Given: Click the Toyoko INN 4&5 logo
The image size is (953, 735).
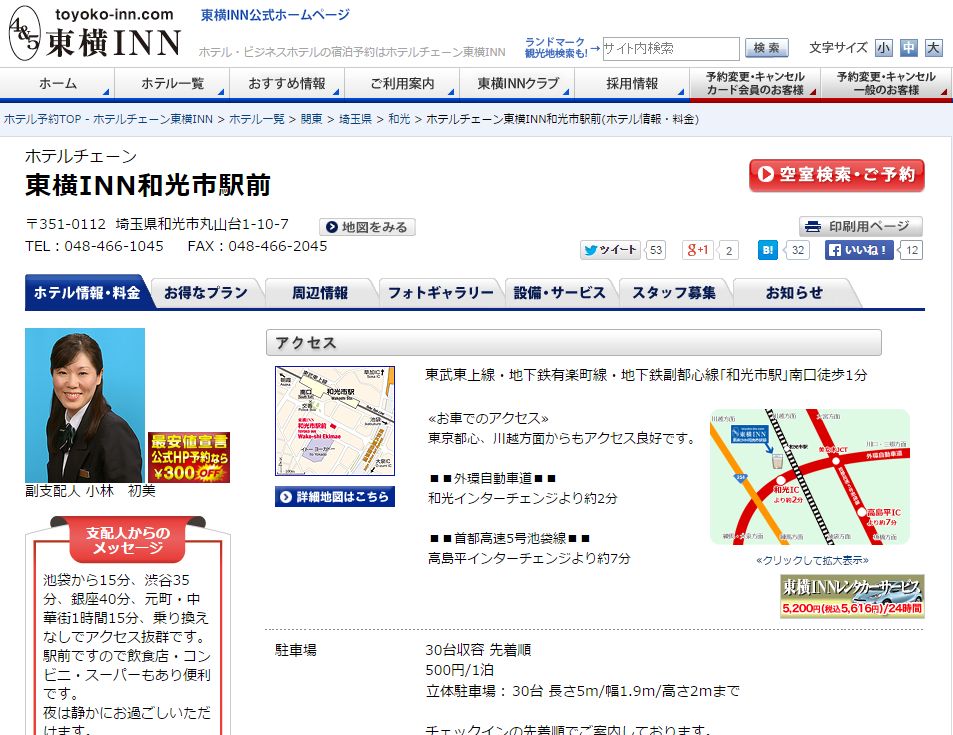Looking at the screenshot, I should click(x=95, y=33).
